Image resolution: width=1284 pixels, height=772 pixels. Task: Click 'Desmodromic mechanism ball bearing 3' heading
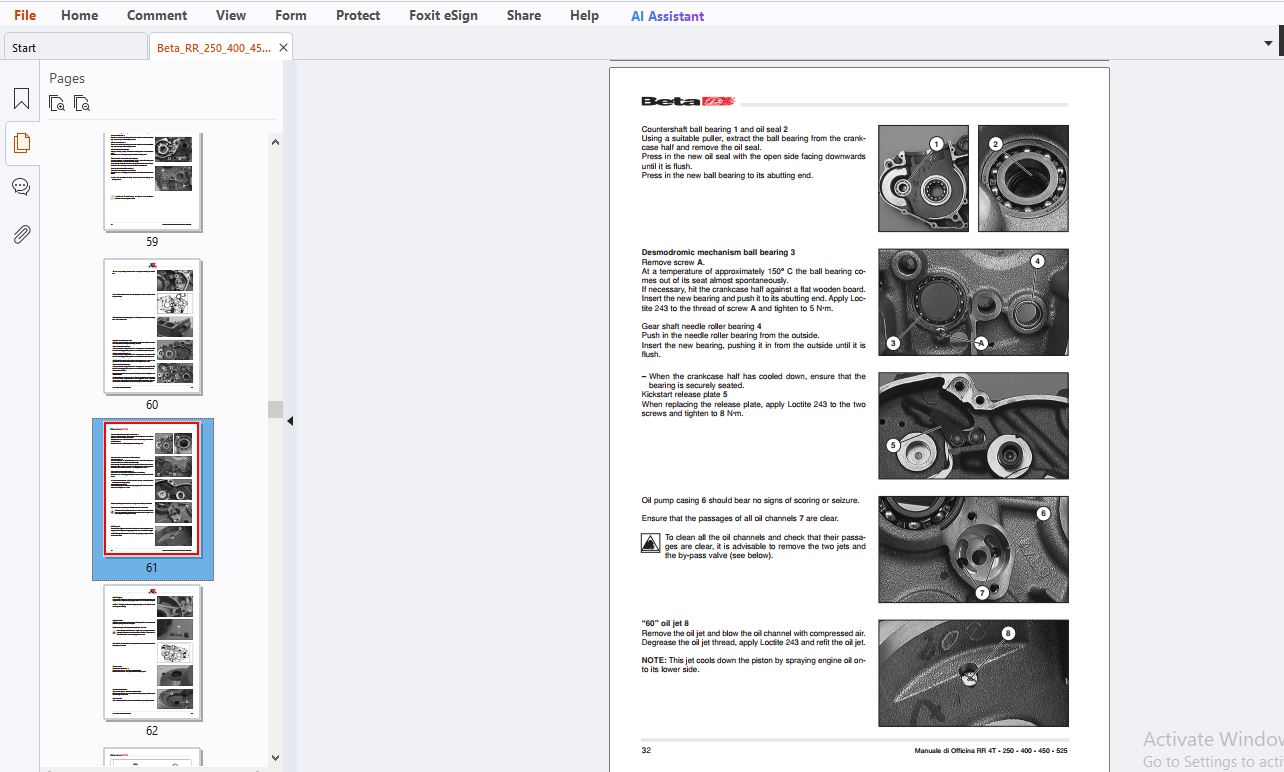tap(718, 252)
